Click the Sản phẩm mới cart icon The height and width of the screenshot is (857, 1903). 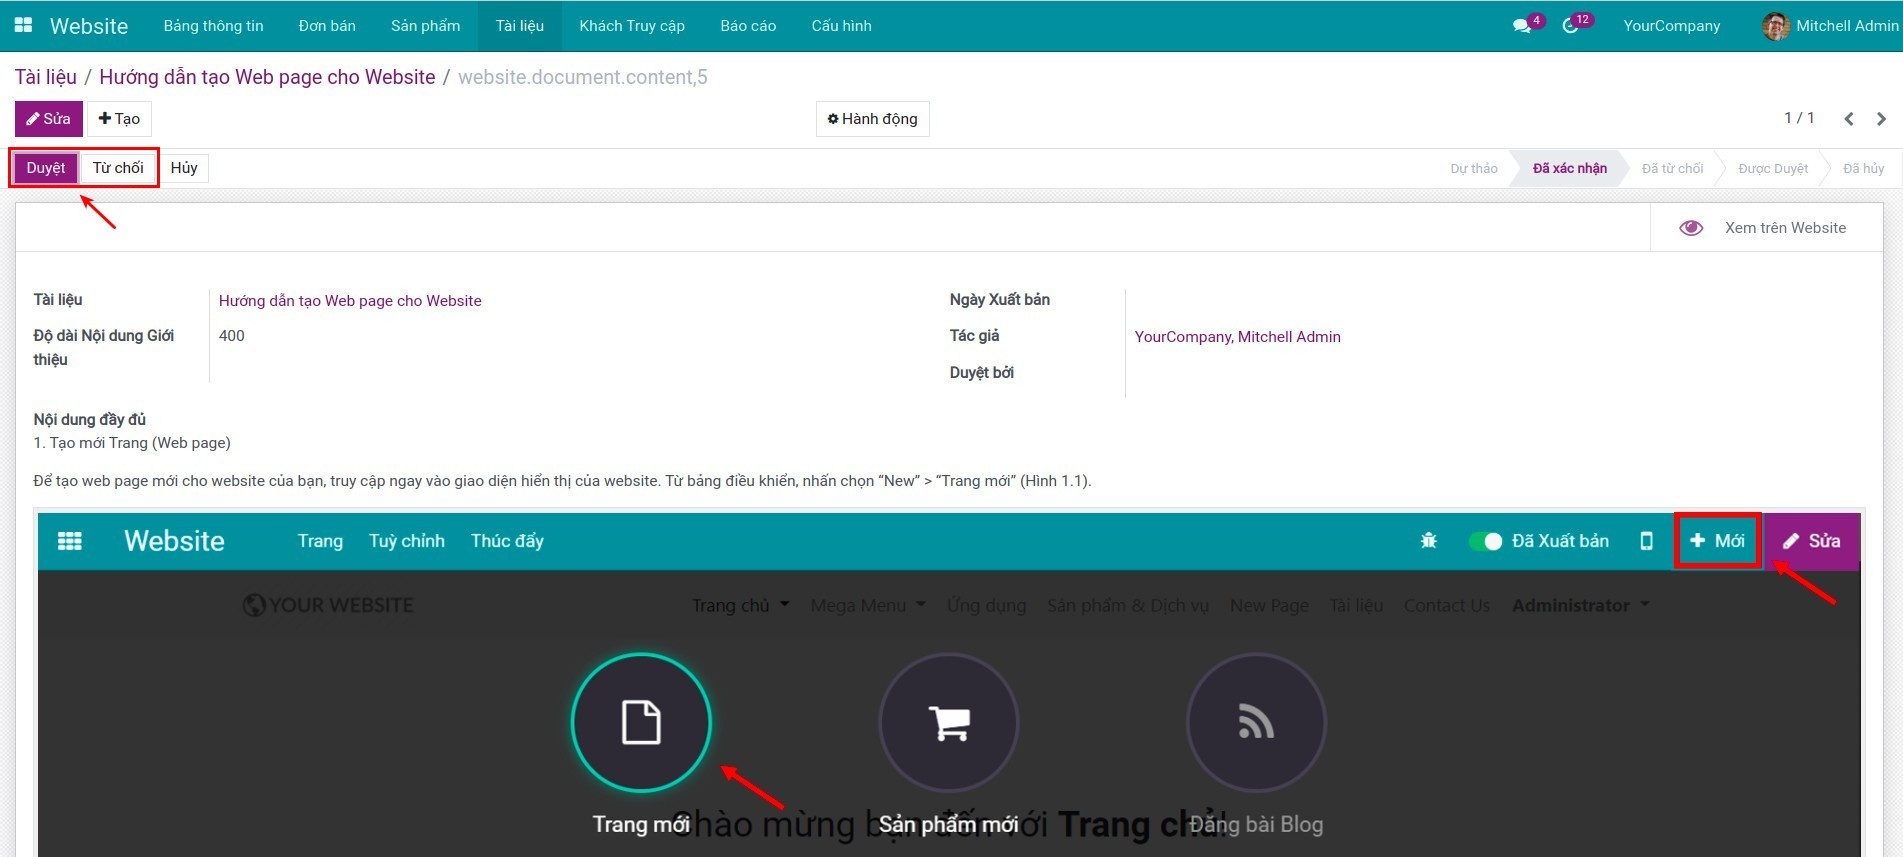coord(948,722)
